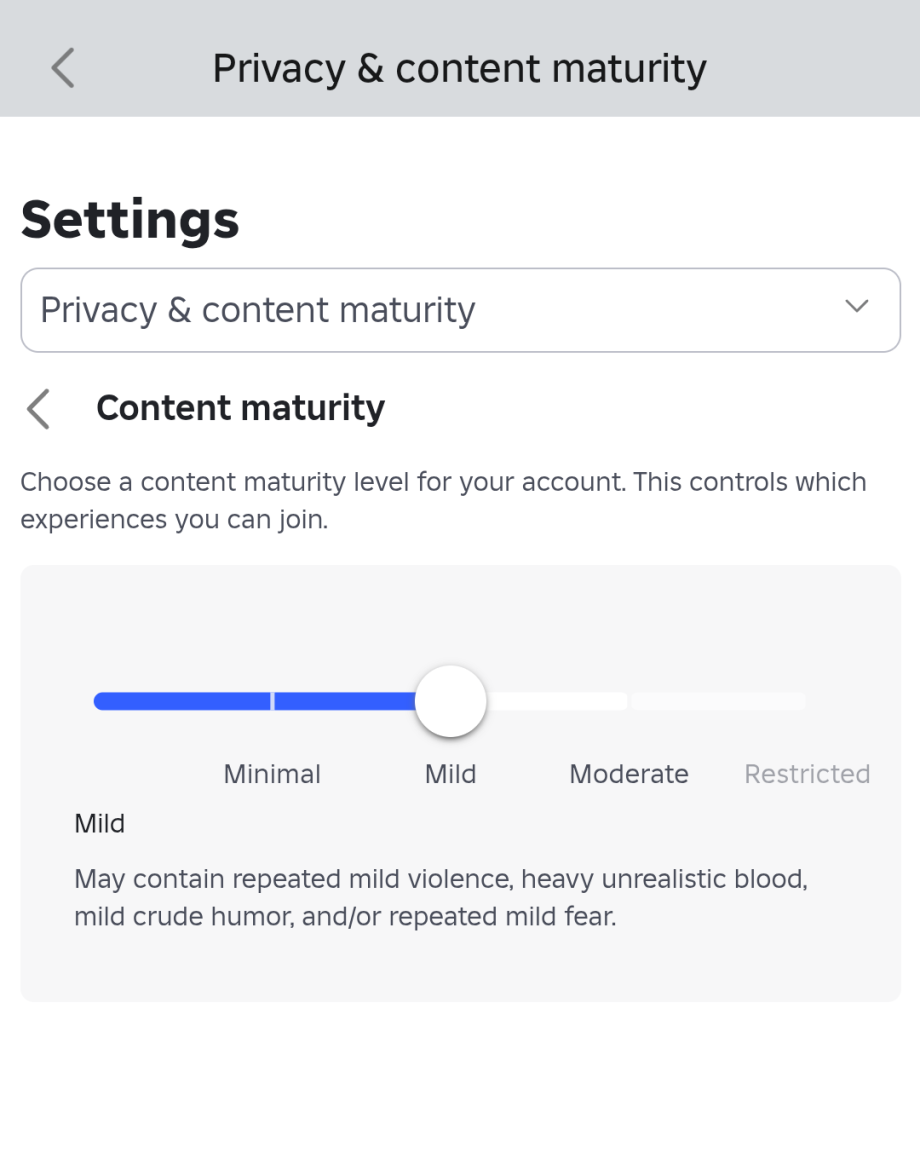The height and width of the screenshot is (1158, 920).
Task: Click the blue track between Minimal and Mild
Action: [x=344, y=701]
